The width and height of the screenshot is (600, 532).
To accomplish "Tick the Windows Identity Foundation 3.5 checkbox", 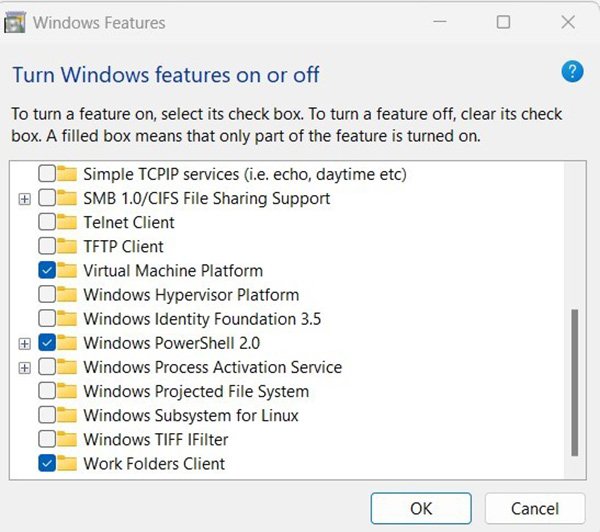I will click(x=47, y=319).
